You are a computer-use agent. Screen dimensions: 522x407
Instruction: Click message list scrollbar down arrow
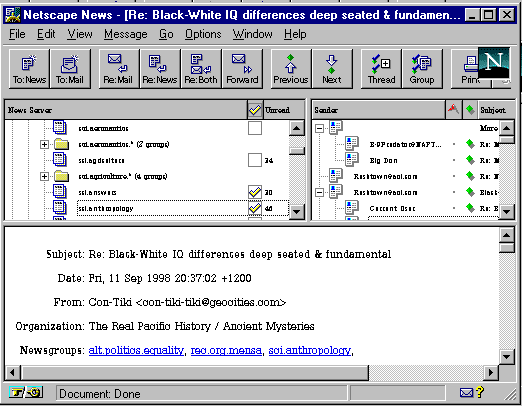pyautogui.click(x=507, y=211)
